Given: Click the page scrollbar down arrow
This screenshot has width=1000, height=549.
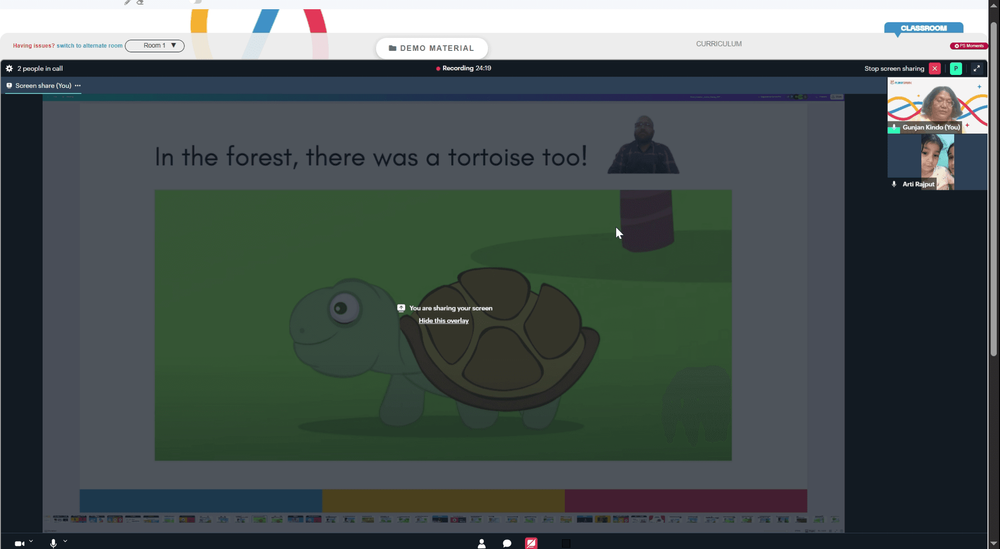Looking at the screenshot, I should pyautogui.click(x=994, y=543).
